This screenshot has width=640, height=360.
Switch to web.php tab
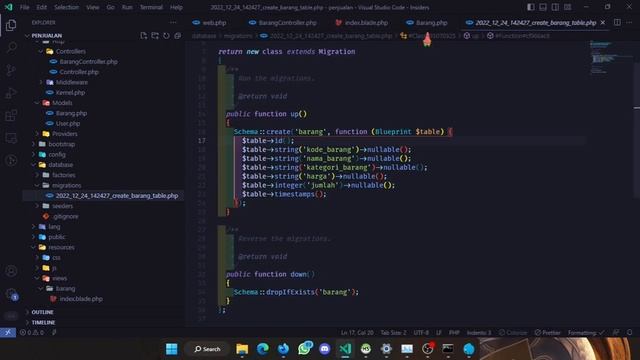pyautogui.click(x=209, y=23)
